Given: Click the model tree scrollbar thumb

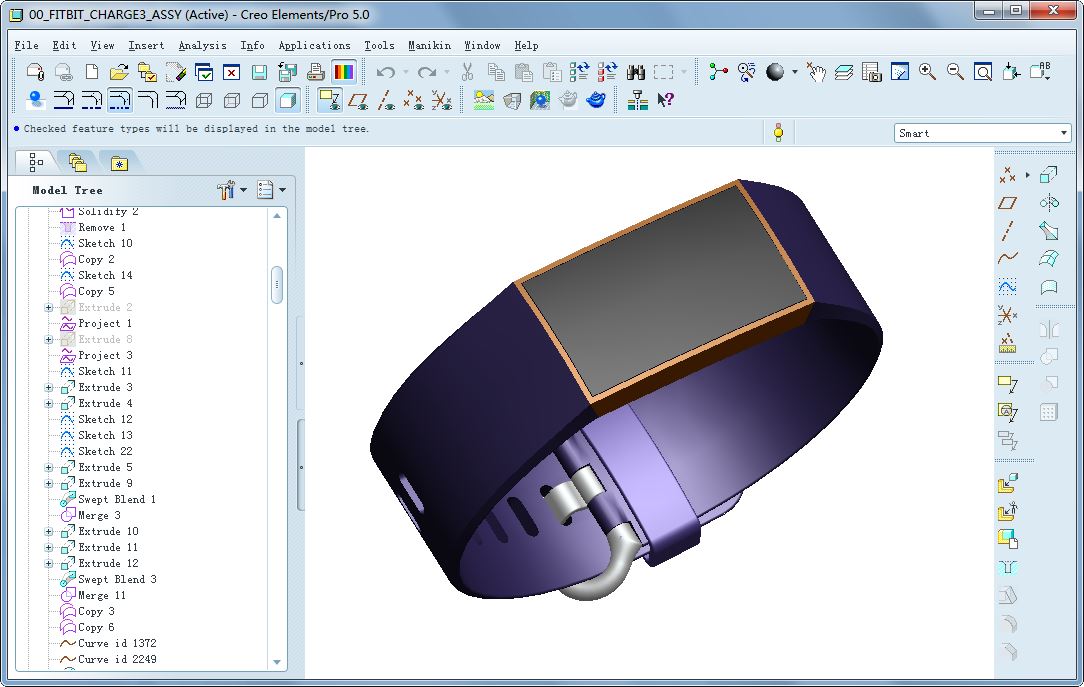Looking at the screenshot, I should click(277, 285).
